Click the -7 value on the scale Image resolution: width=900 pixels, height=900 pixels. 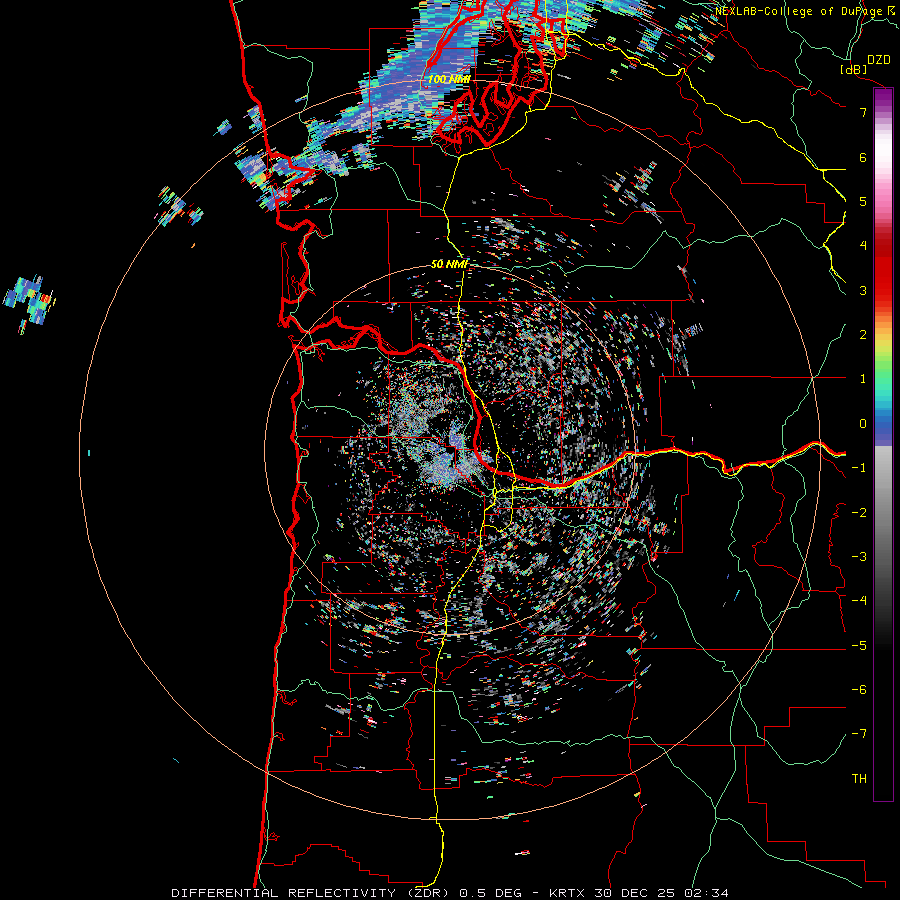tap(859, 734)
